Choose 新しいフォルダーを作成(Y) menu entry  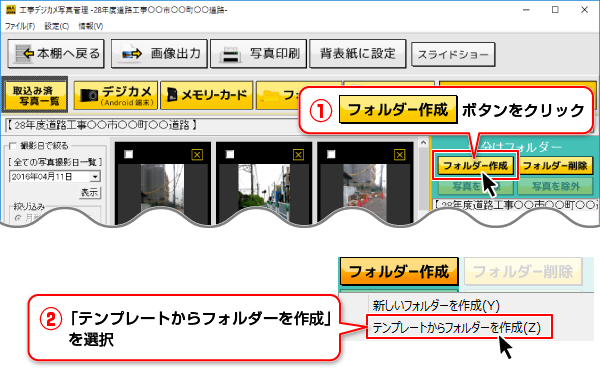436,305
